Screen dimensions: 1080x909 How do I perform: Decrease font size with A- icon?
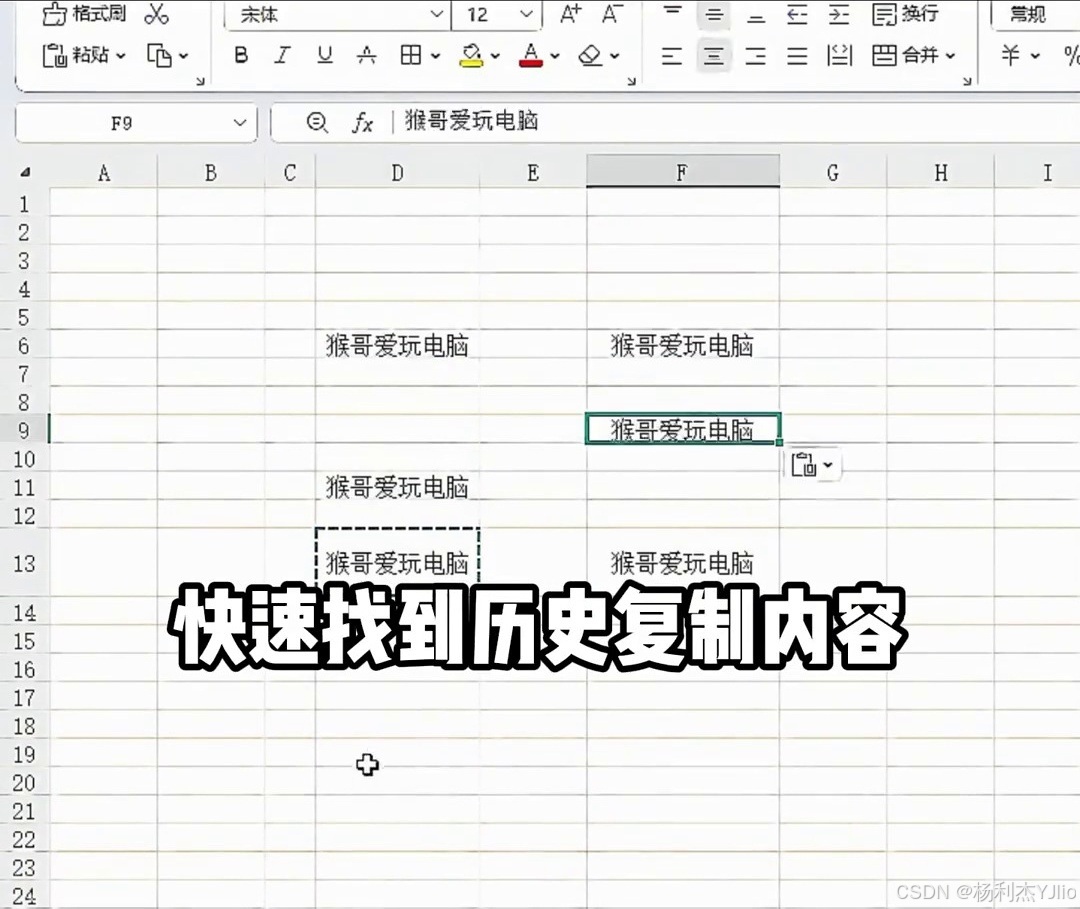612,14
